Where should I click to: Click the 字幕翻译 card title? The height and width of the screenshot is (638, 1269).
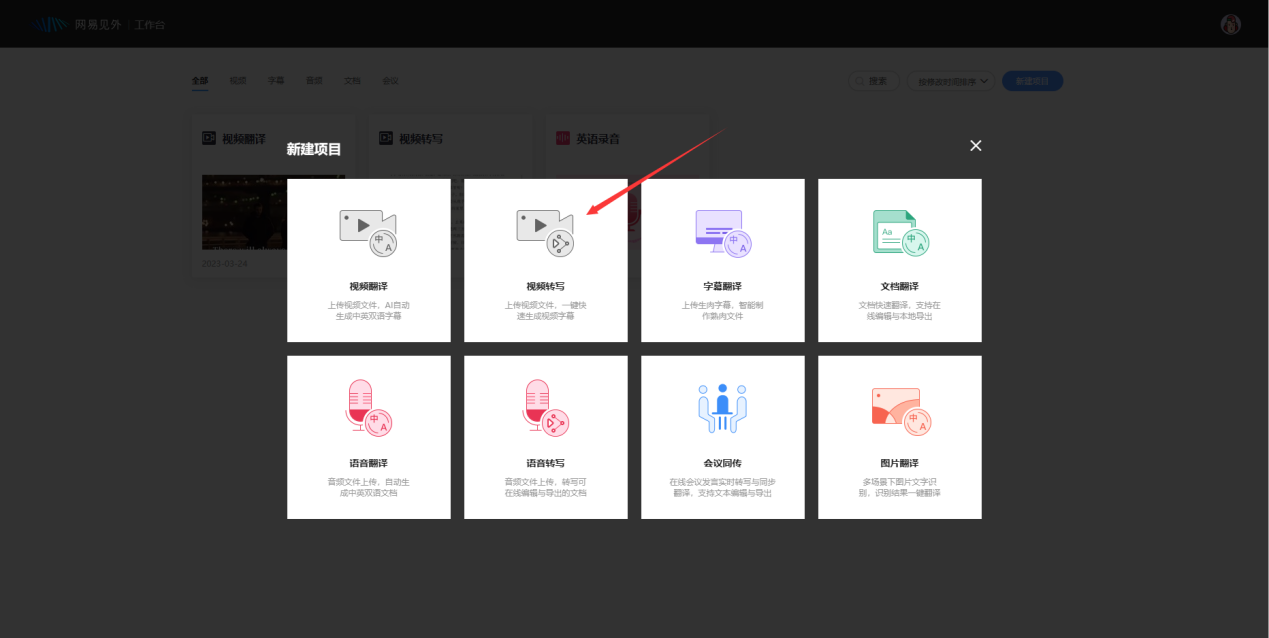coord(723,286)
